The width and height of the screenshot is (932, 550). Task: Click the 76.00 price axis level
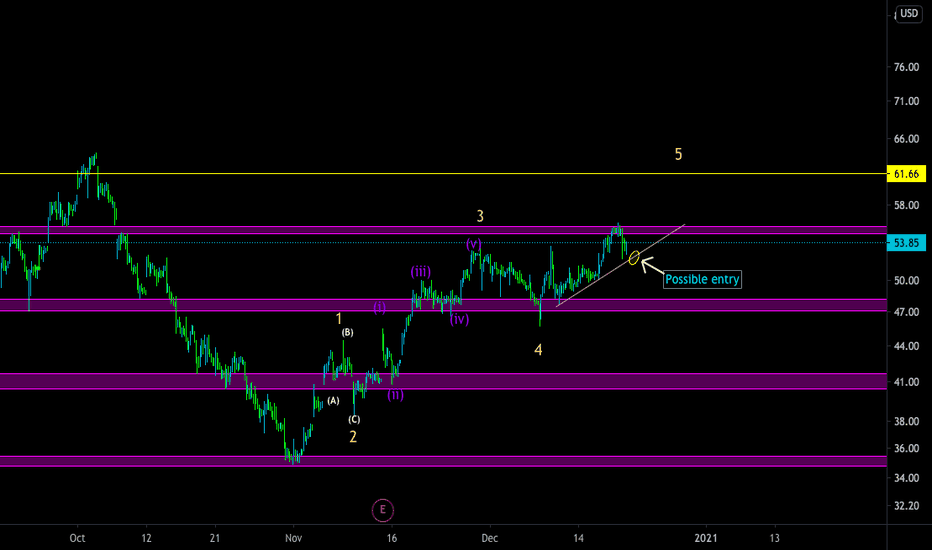906,67
